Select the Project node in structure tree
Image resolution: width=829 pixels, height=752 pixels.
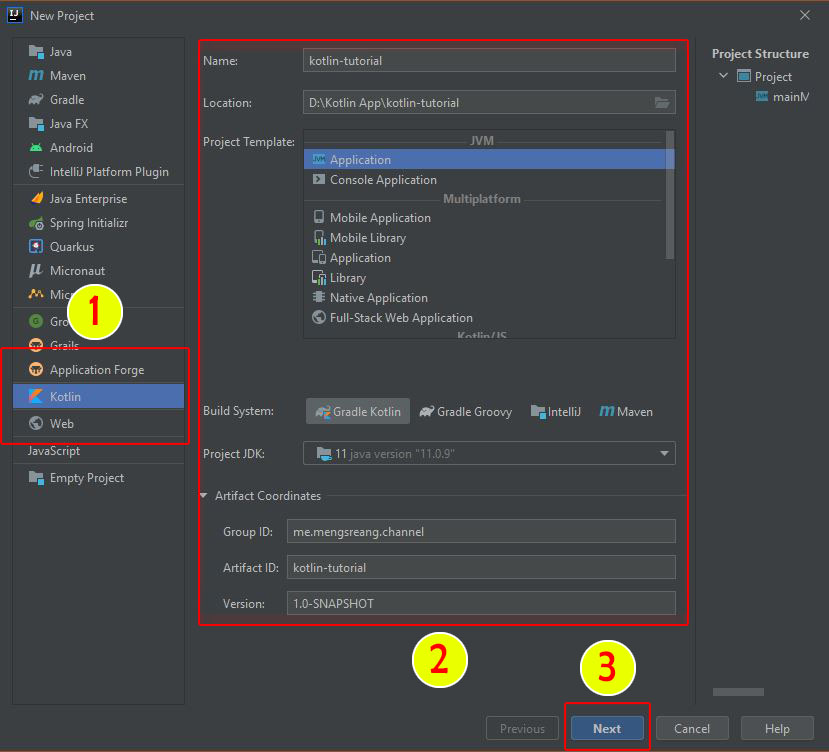point(764,77)
